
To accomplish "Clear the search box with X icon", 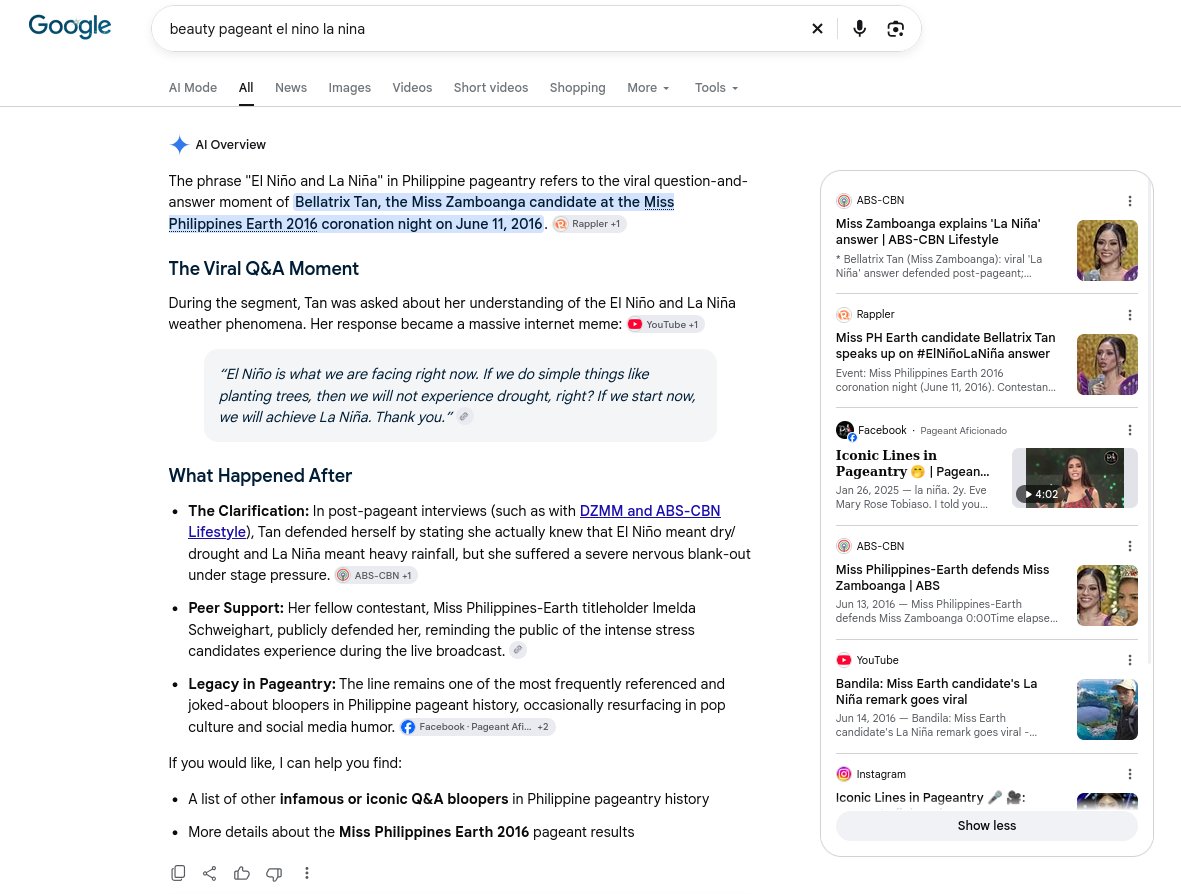I will click(817, 29).
